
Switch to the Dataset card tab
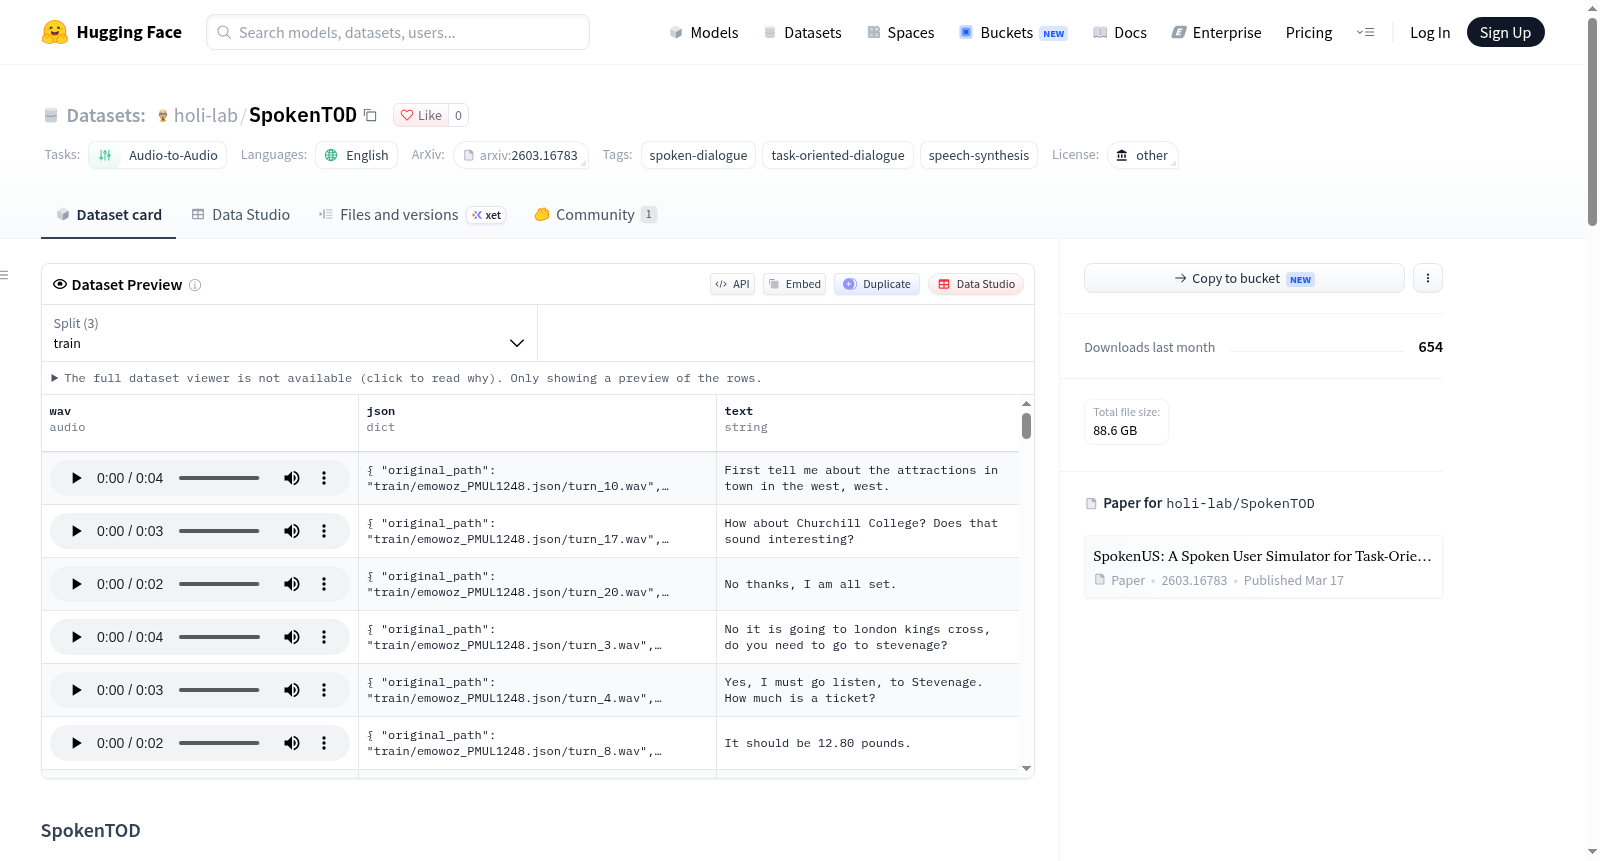(108, 215)
